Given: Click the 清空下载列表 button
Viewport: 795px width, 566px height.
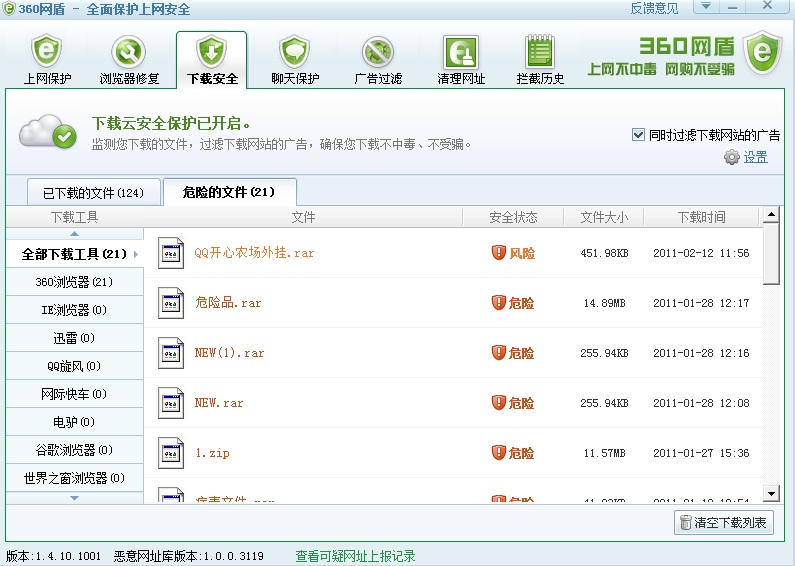Looking at the screenshot, I should pyautogui.click(x=724, y=522).
